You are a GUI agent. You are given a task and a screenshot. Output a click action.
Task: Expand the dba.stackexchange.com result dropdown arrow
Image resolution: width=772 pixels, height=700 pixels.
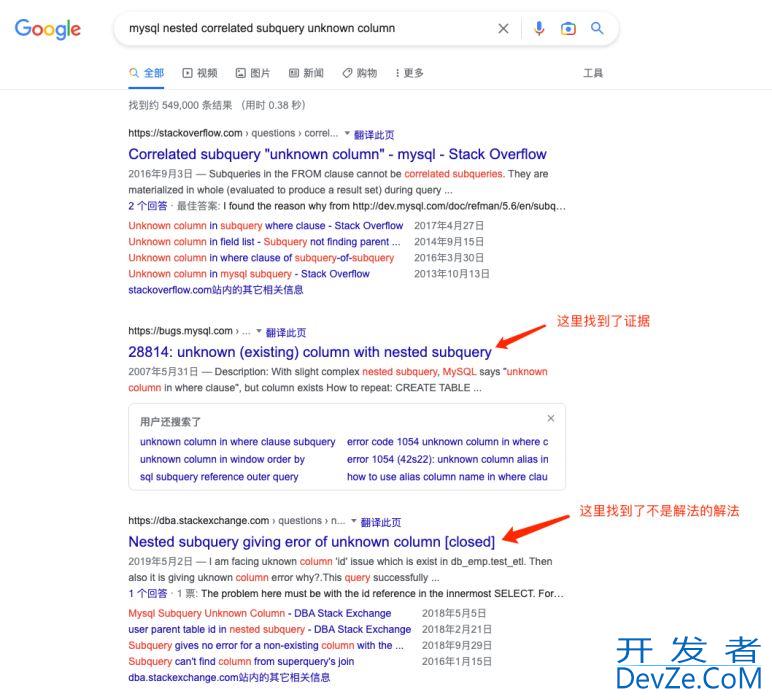pos(354,521)
